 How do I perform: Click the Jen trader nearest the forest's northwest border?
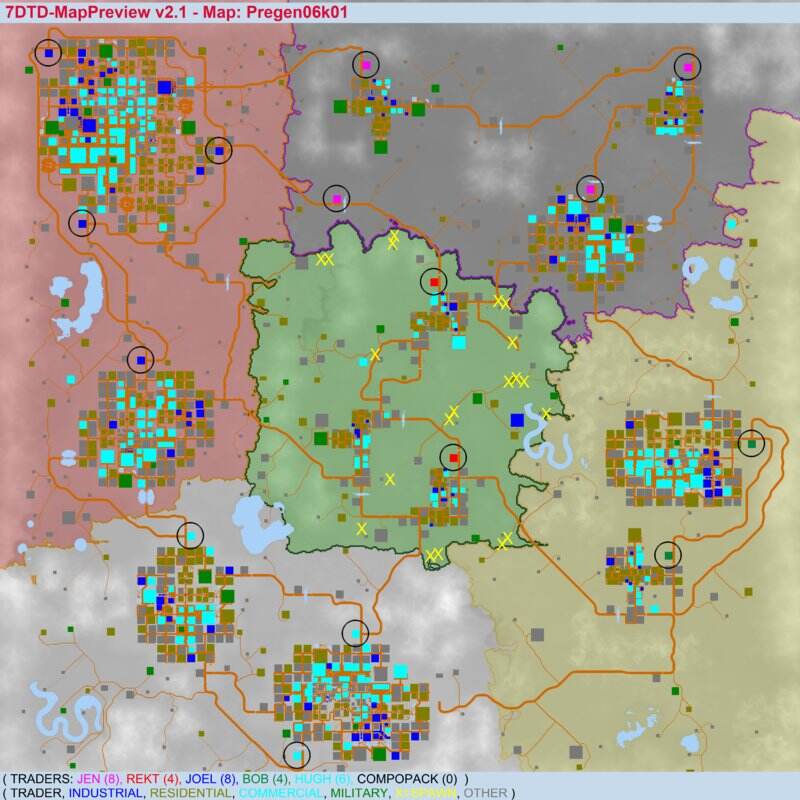337,200
